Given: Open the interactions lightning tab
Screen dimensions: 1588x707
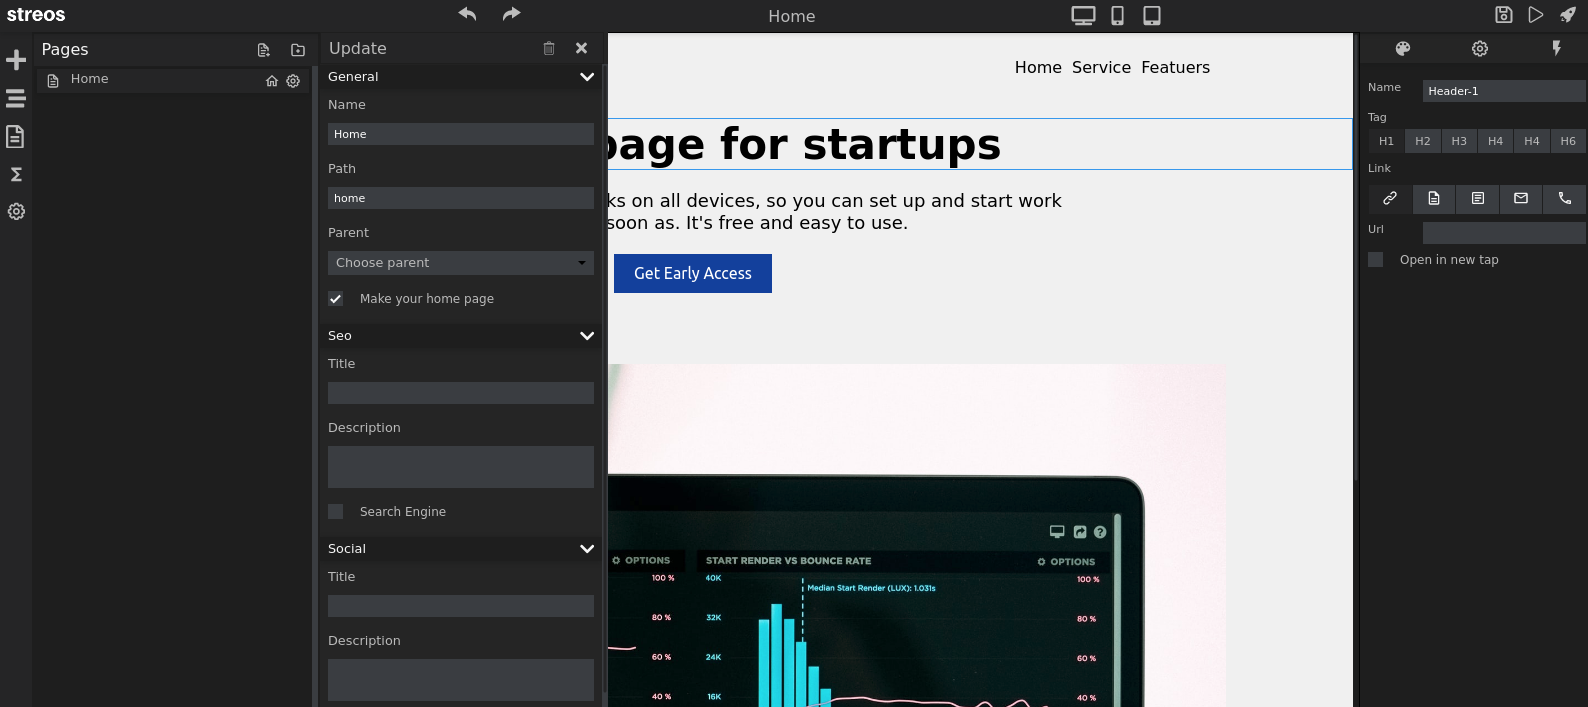Looking at the screenshot, I should click(x=1557, y=48).
